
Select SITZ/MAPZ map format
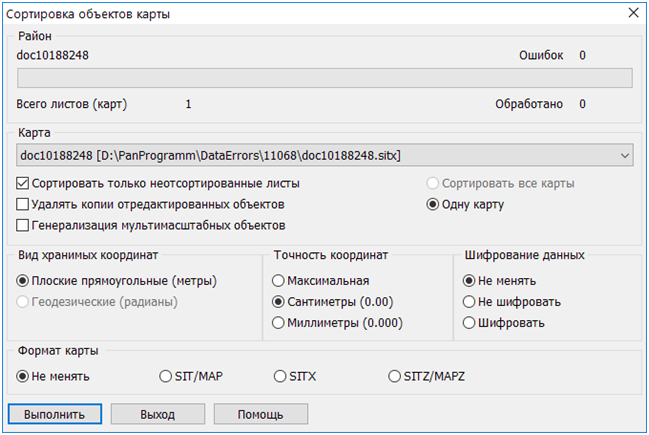394,377
